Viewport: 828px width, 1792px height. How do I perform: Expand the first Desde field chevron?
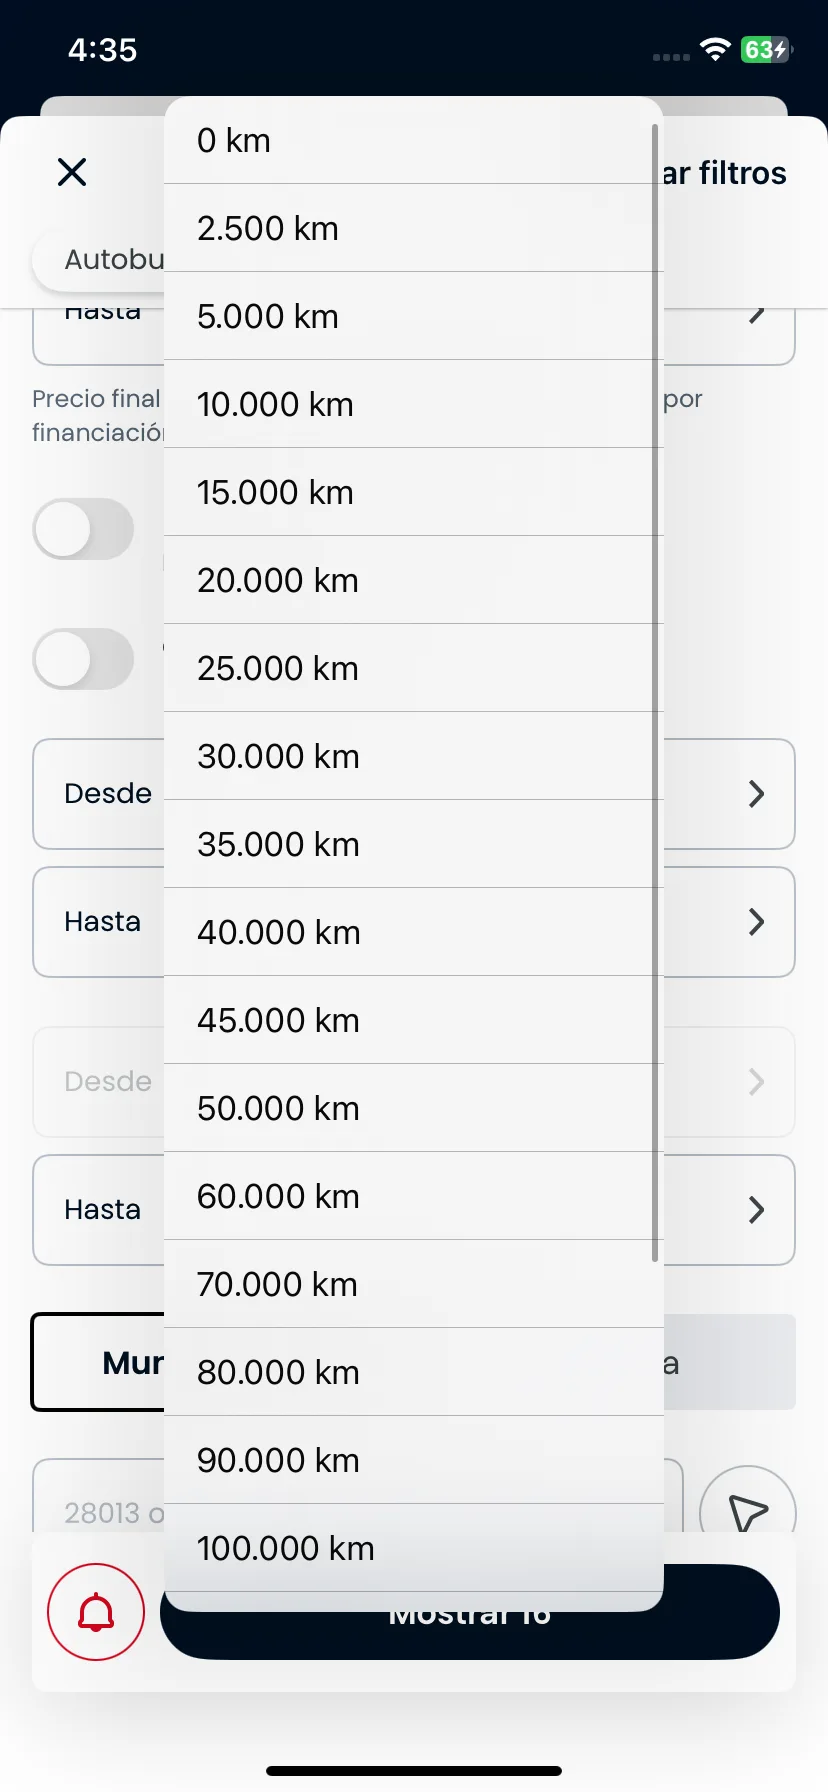tap(757, 794)
